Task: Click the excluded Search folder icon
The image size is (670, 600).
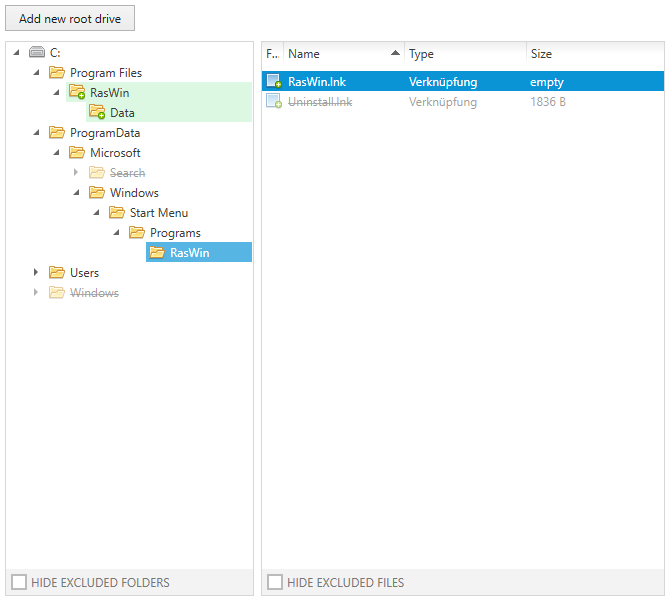Action: point(97,173)
